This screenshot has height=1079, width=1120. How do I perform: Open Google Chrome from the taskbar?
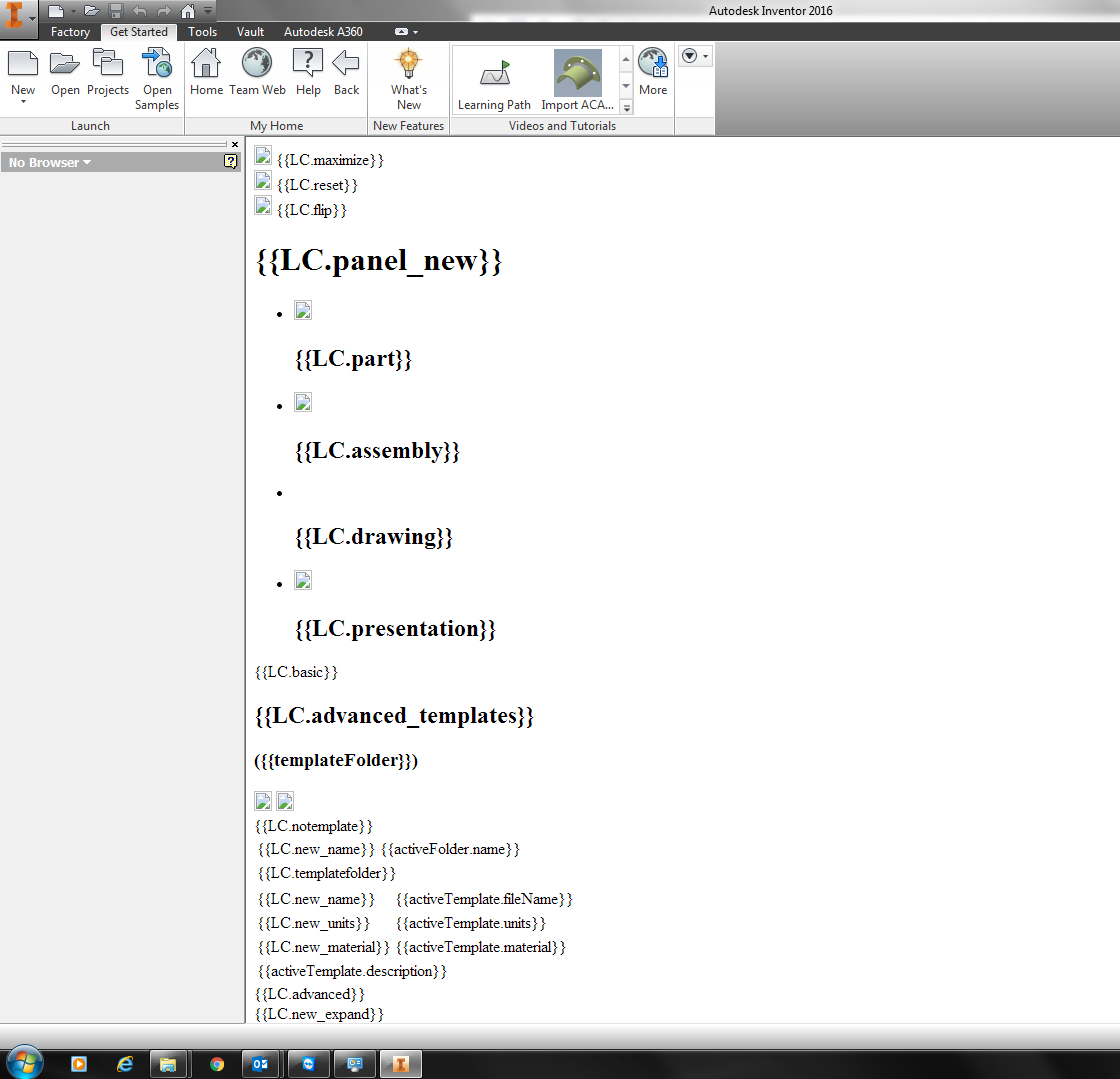(x=217, y=1064)
